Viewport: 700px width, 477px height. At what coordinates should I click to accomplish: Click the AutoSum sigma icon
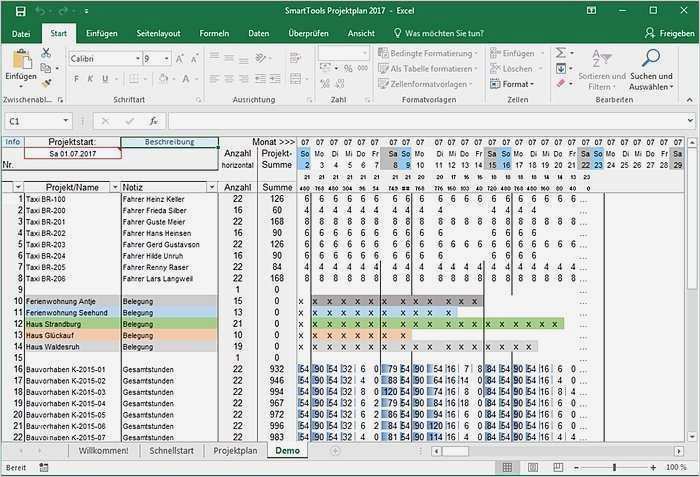pyautogui.click(x=561, y=53)
